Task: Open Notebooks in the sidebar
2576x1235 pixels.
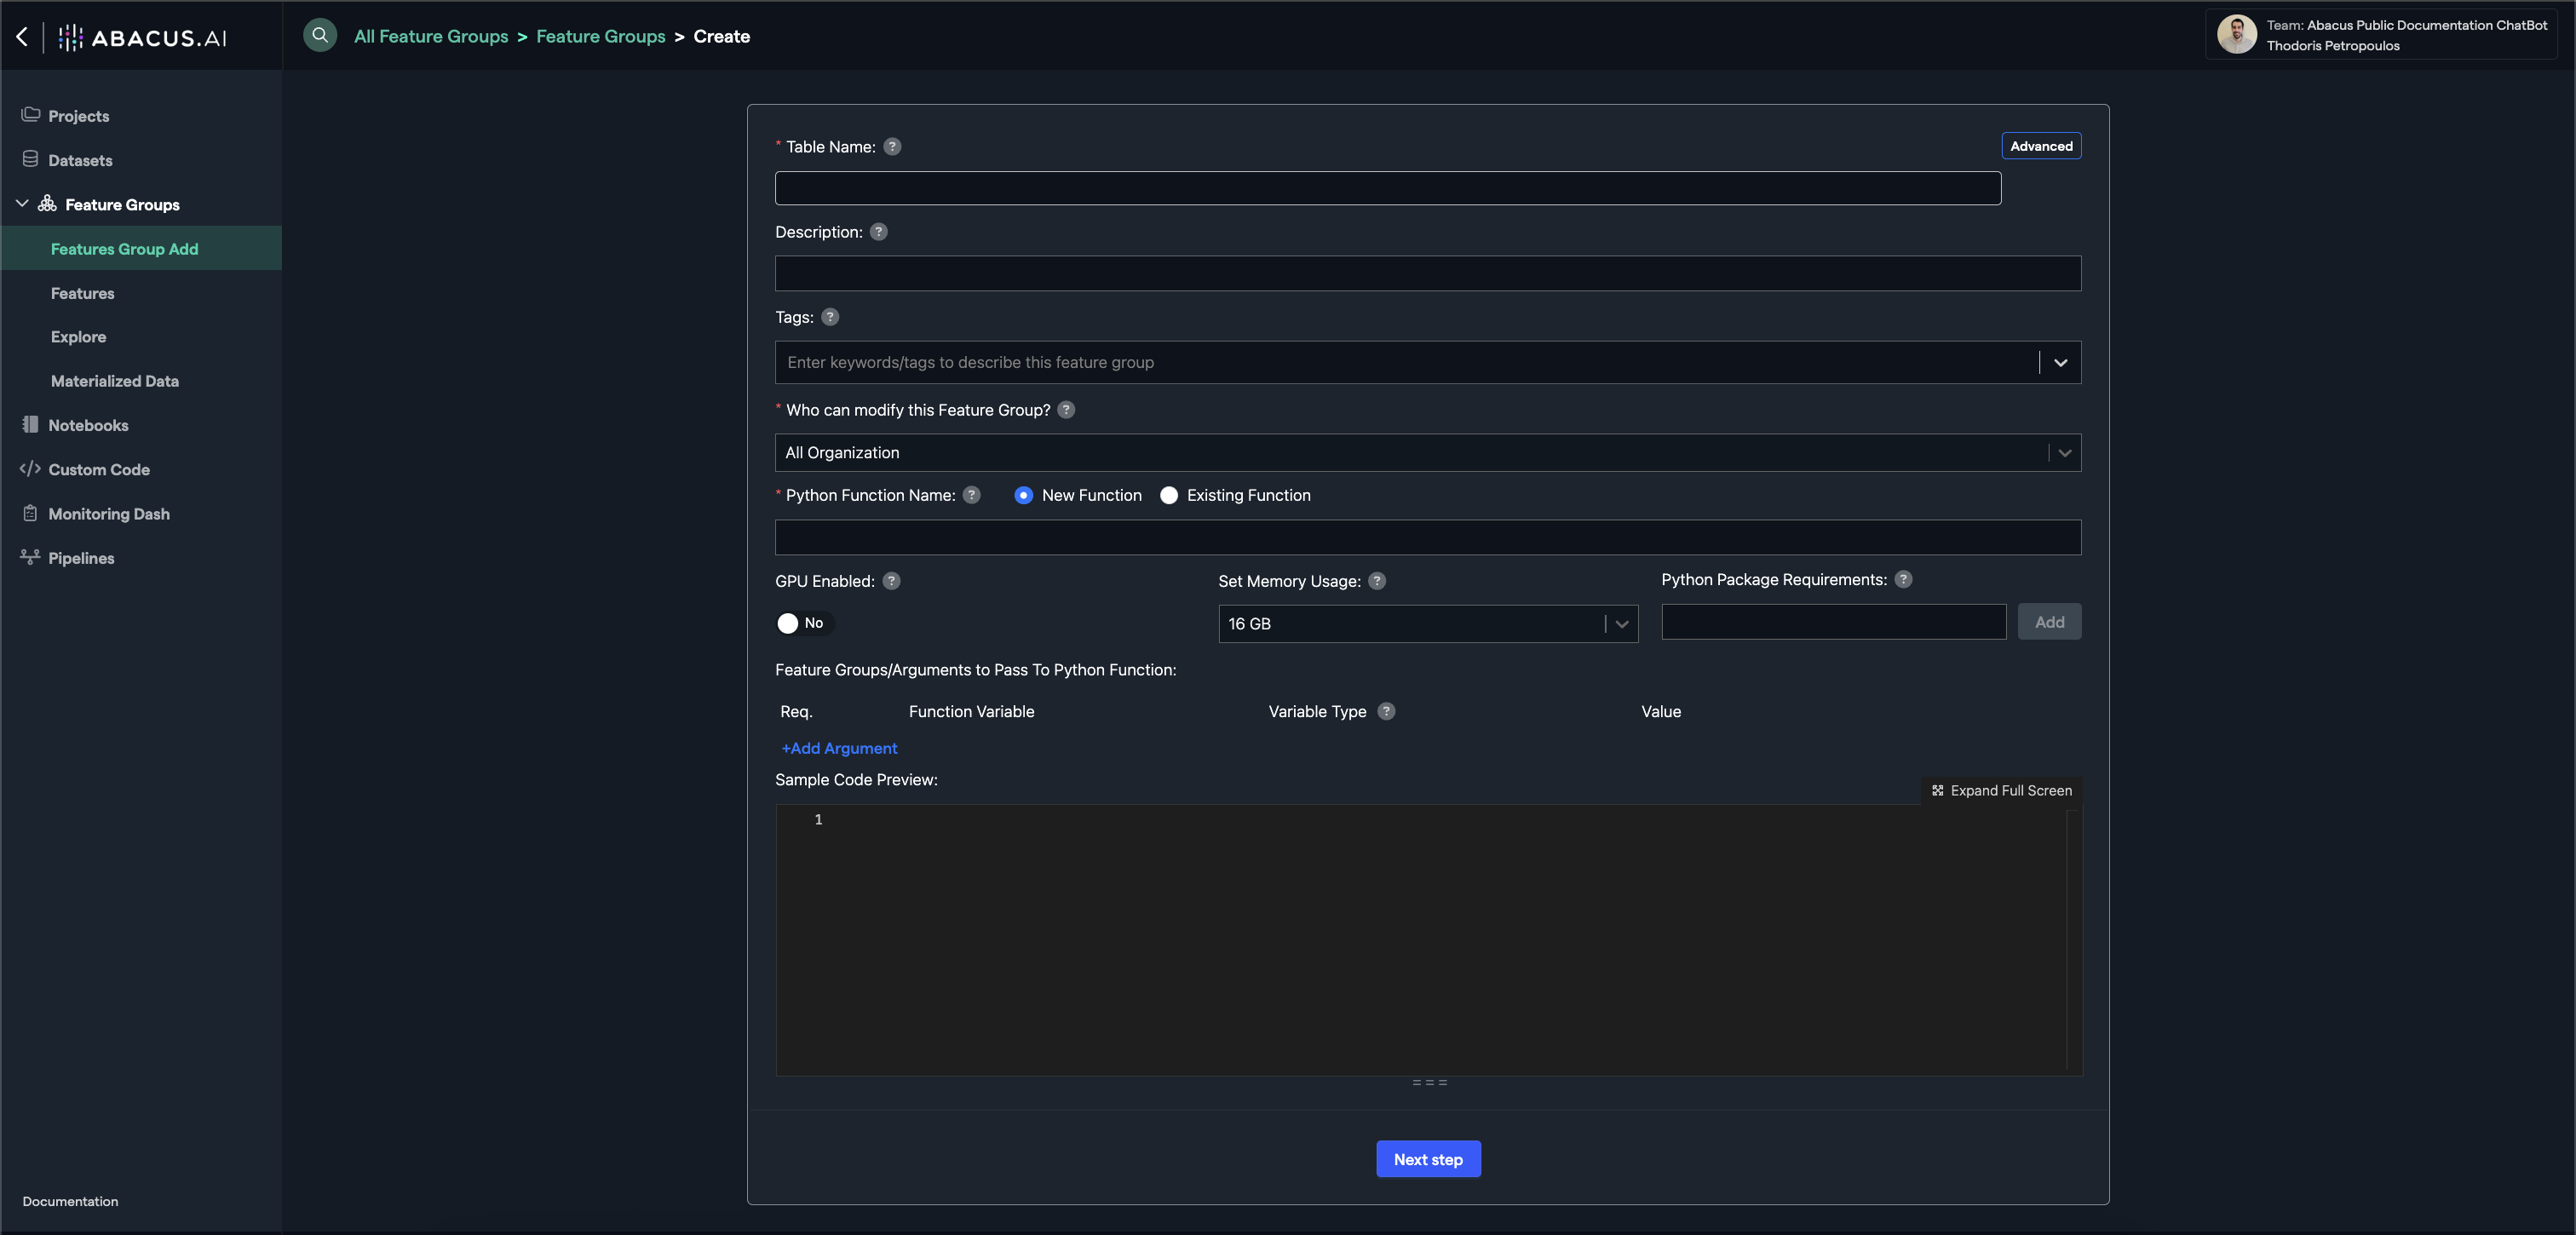Action: coord(88,425)
